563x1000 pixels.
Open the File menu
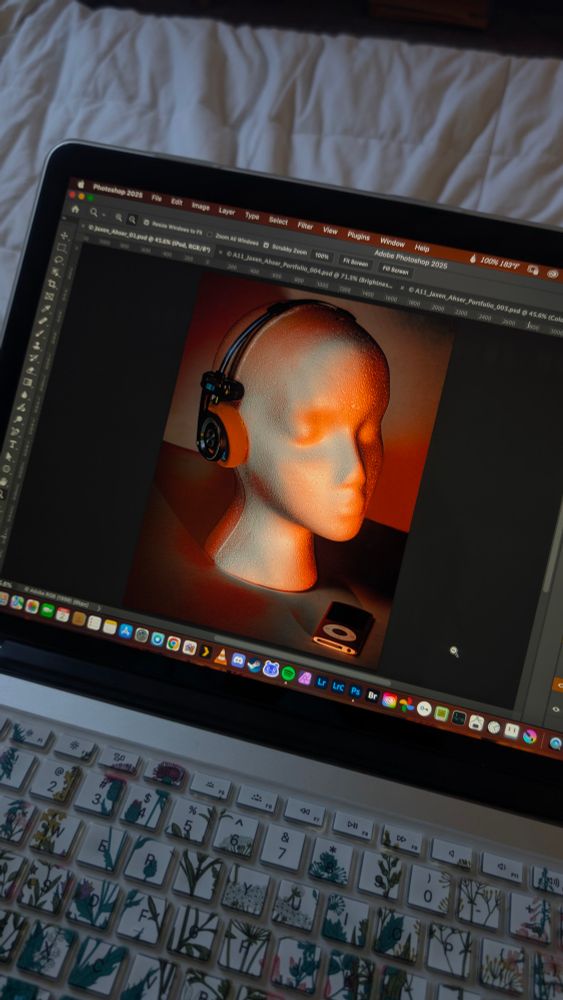[157, 198]
